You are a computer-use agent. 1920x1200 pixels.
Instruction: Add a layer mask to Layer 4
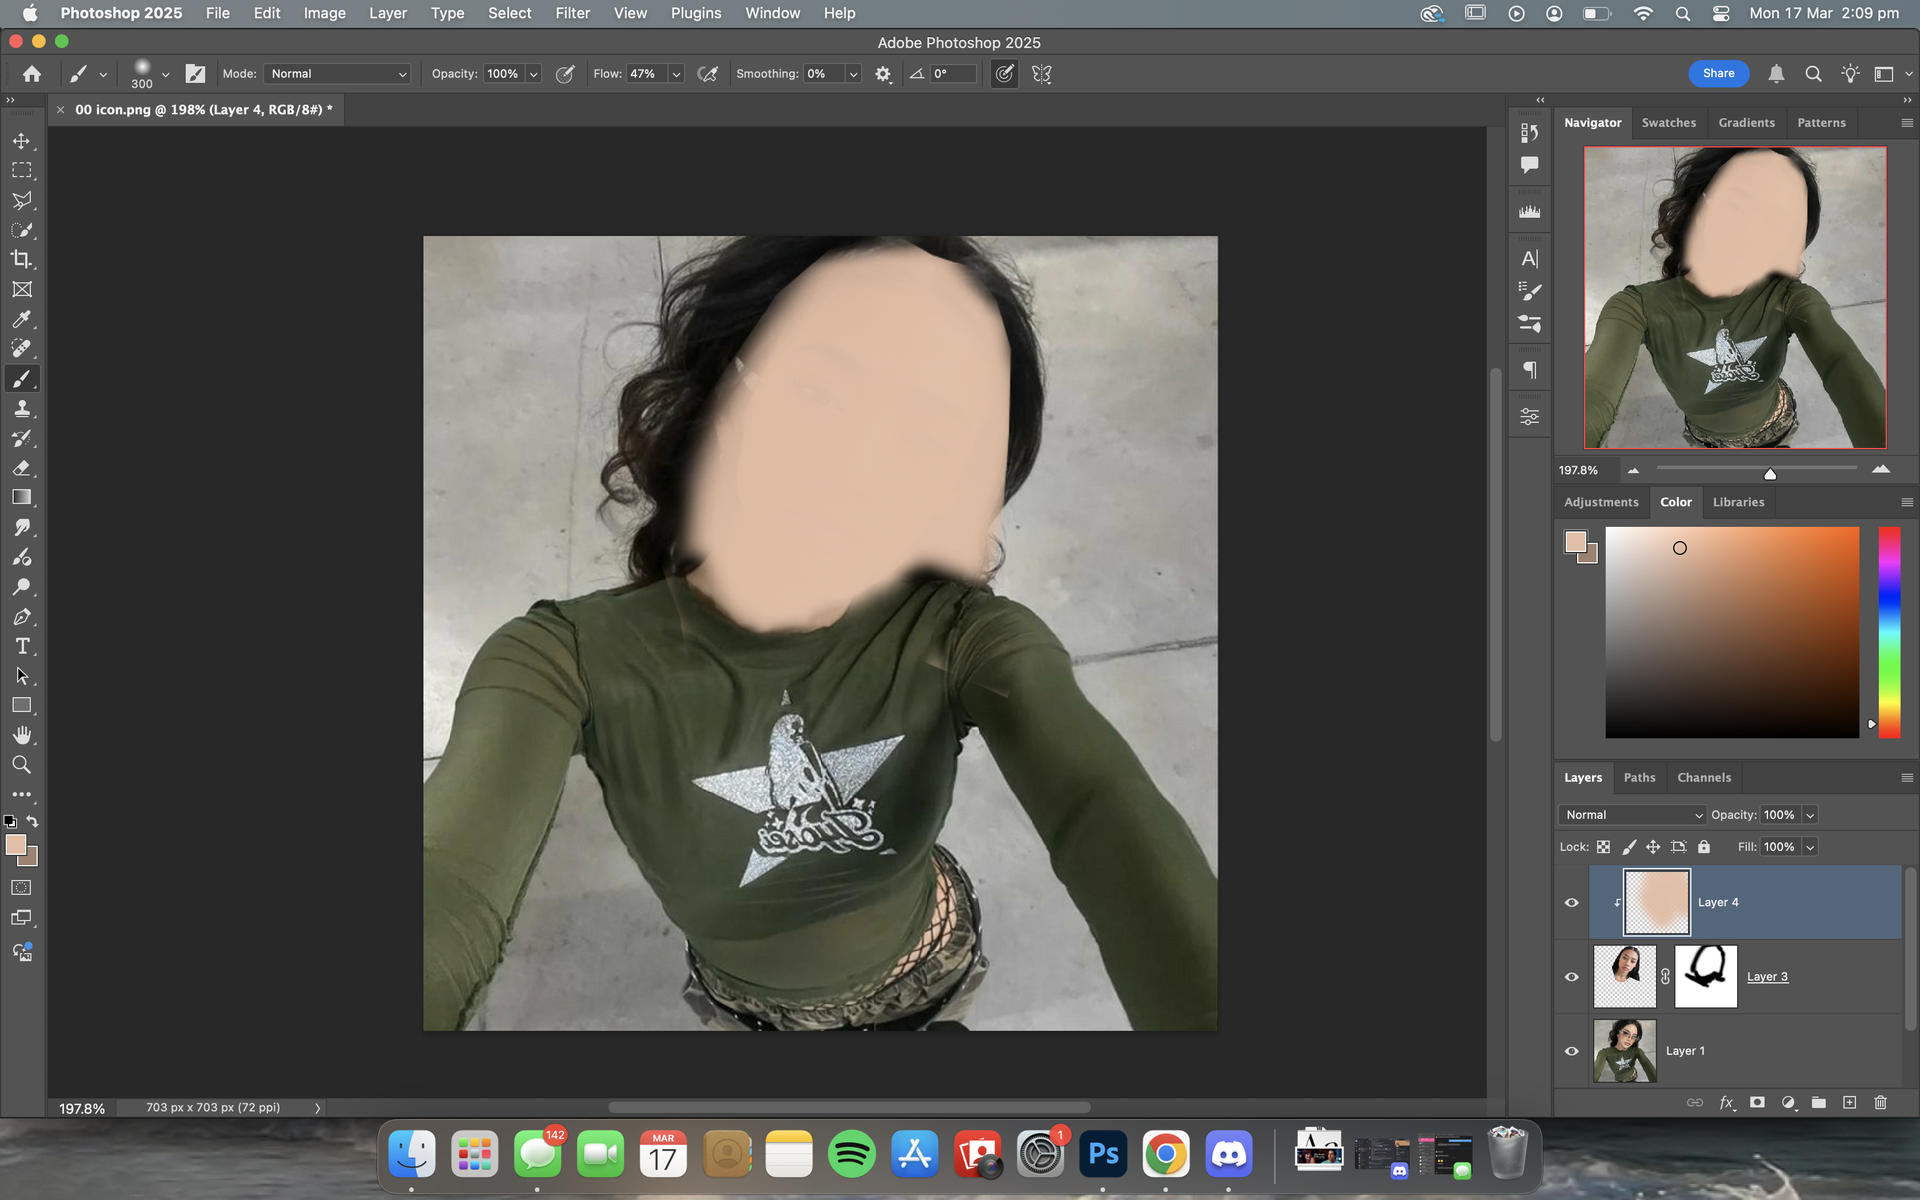click(x=1757, y=1102)
